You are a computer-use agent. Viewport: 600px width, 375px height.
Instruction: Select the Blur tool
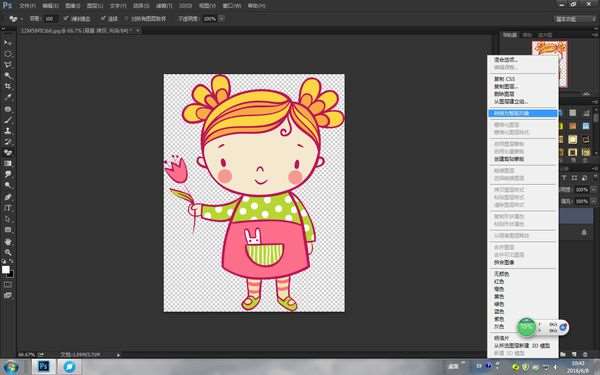pyautogui.click(x=8, y=174)
